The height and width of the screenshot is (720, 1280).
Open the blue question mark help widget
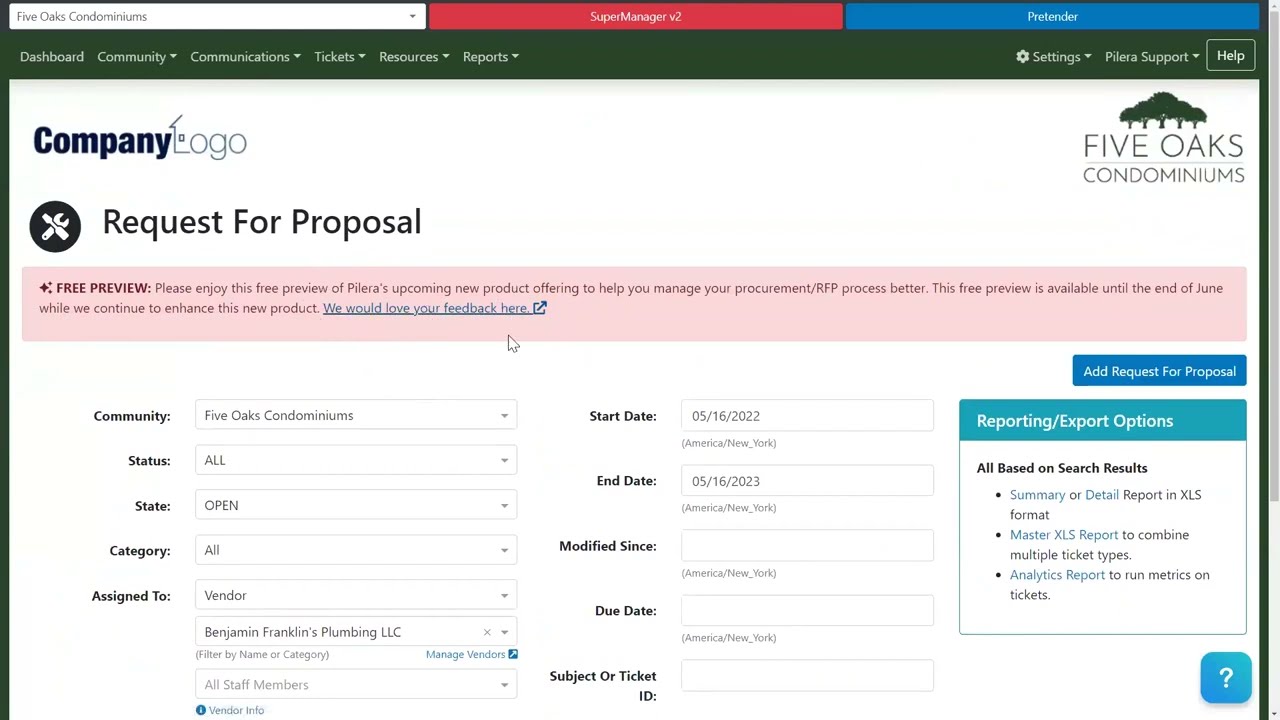(x=1226, y=678)
